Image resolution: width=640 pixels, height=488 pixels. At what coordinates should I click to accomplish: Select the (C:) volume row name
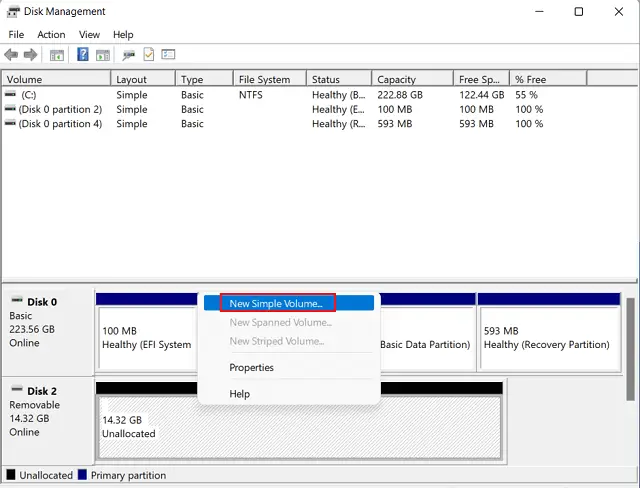29,95
